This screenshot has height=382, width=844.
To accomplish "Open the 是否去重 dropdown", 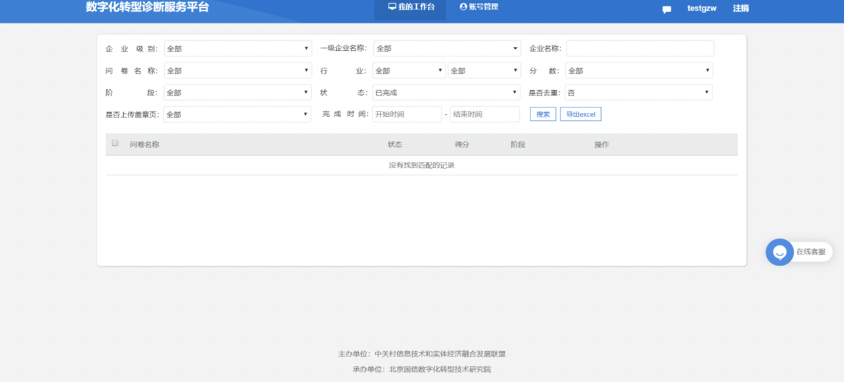I will click(639, 93).
